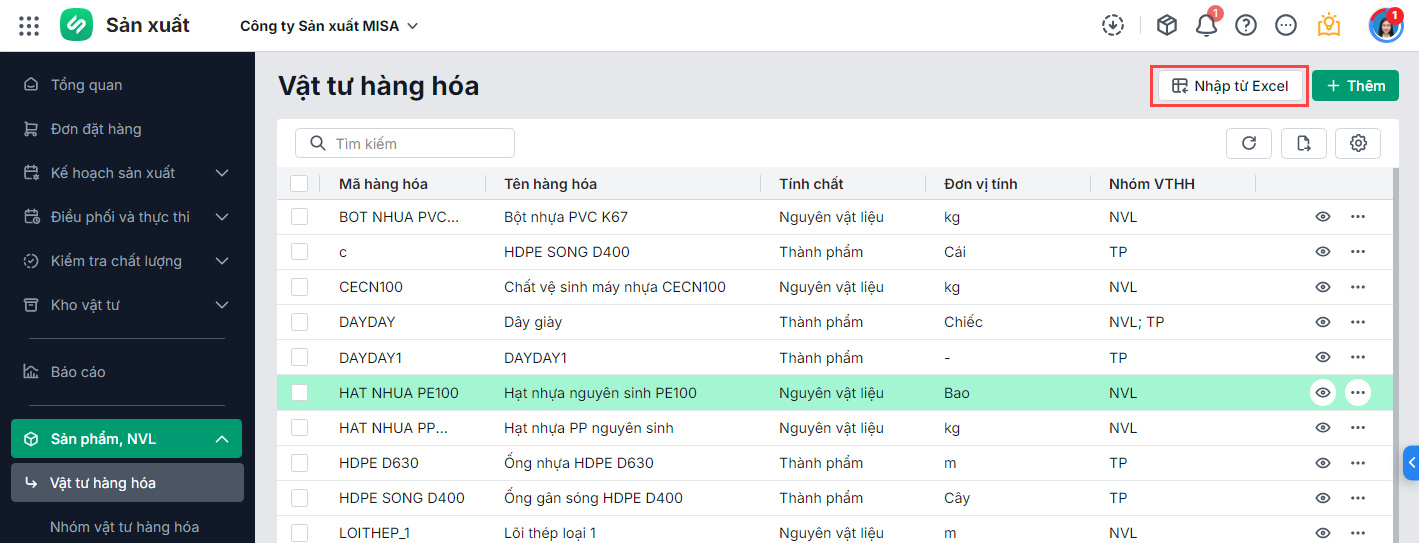
Task: Open Nhóm vật tư hàng hóa submenu
Action: pos(124,527)
